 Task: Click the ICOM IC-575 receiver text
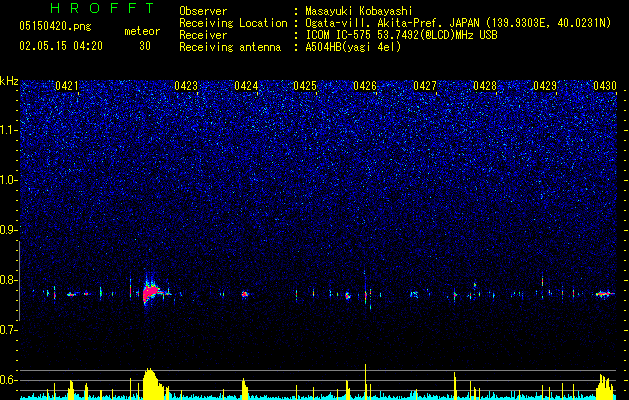347,35
